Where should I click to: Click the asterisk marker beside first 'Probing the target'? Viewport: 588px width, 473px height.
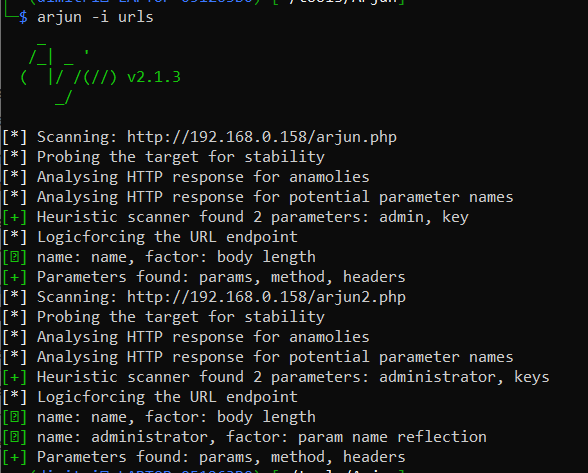15,157
